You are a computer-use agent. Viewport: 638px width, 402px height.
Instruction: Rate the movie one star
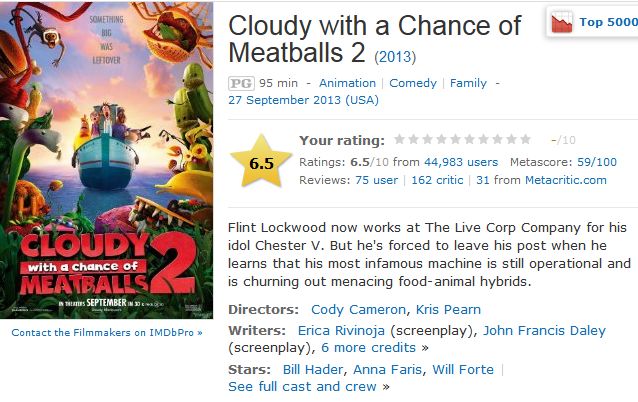400,140
